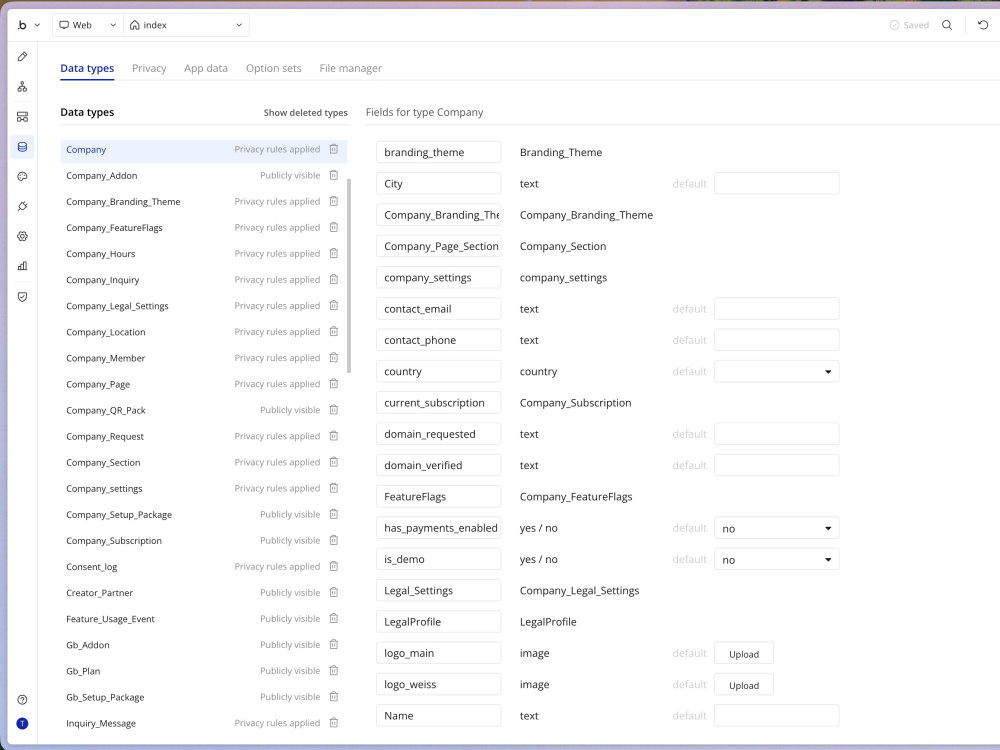Viewport: 1000px width, 750px height.
Task: Click trash icon for Feature_Usage_Event
Action: [334, 619]
